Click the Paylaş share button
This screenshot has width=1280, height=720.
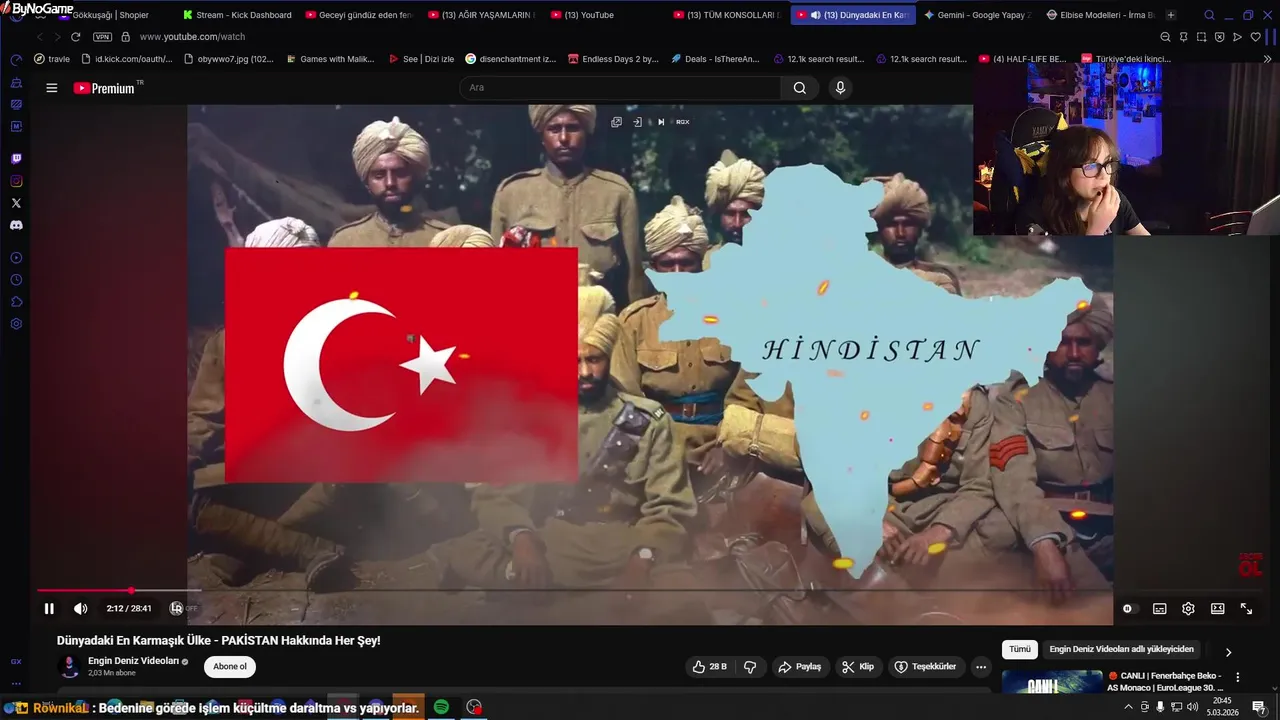pyautogui.click(x=800, y=667)
